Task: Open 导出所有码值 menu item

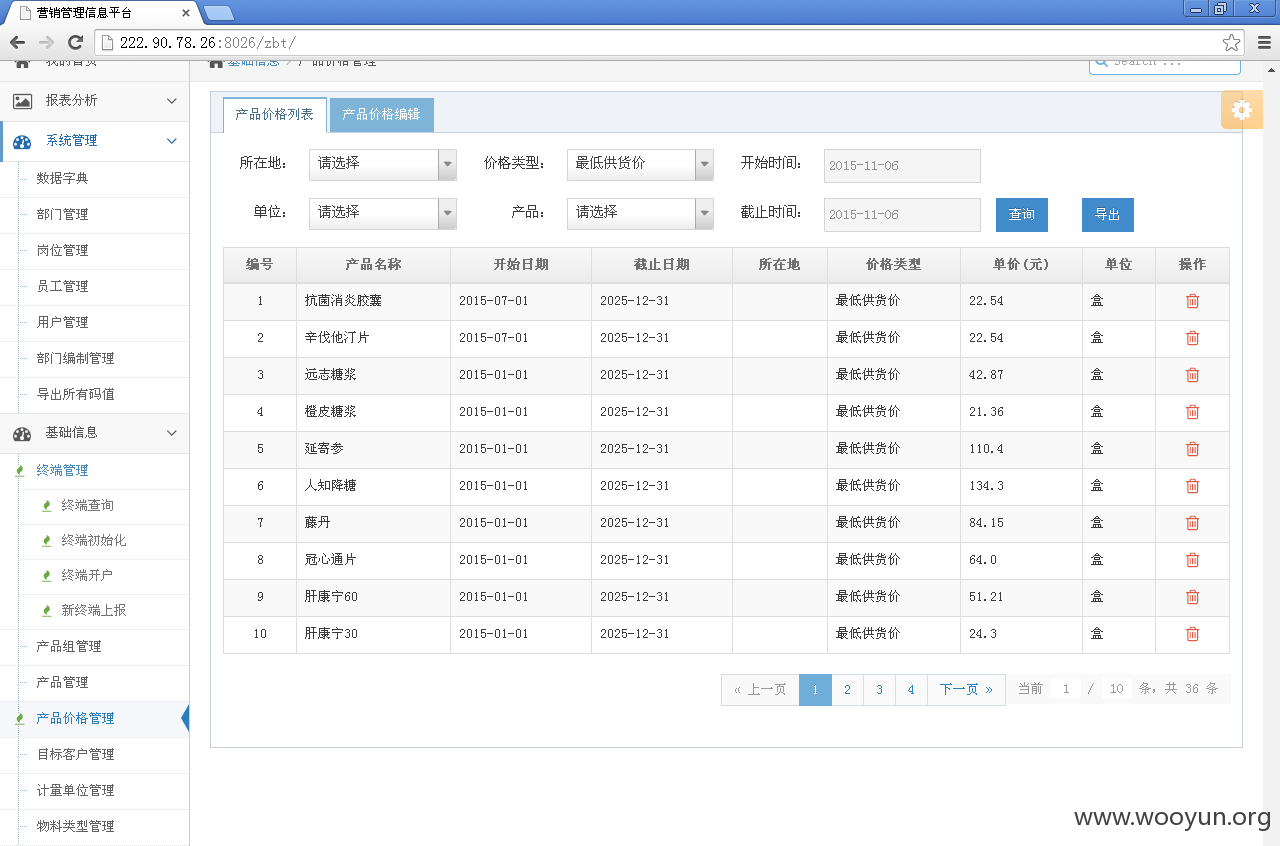Action: click(75, 394)
